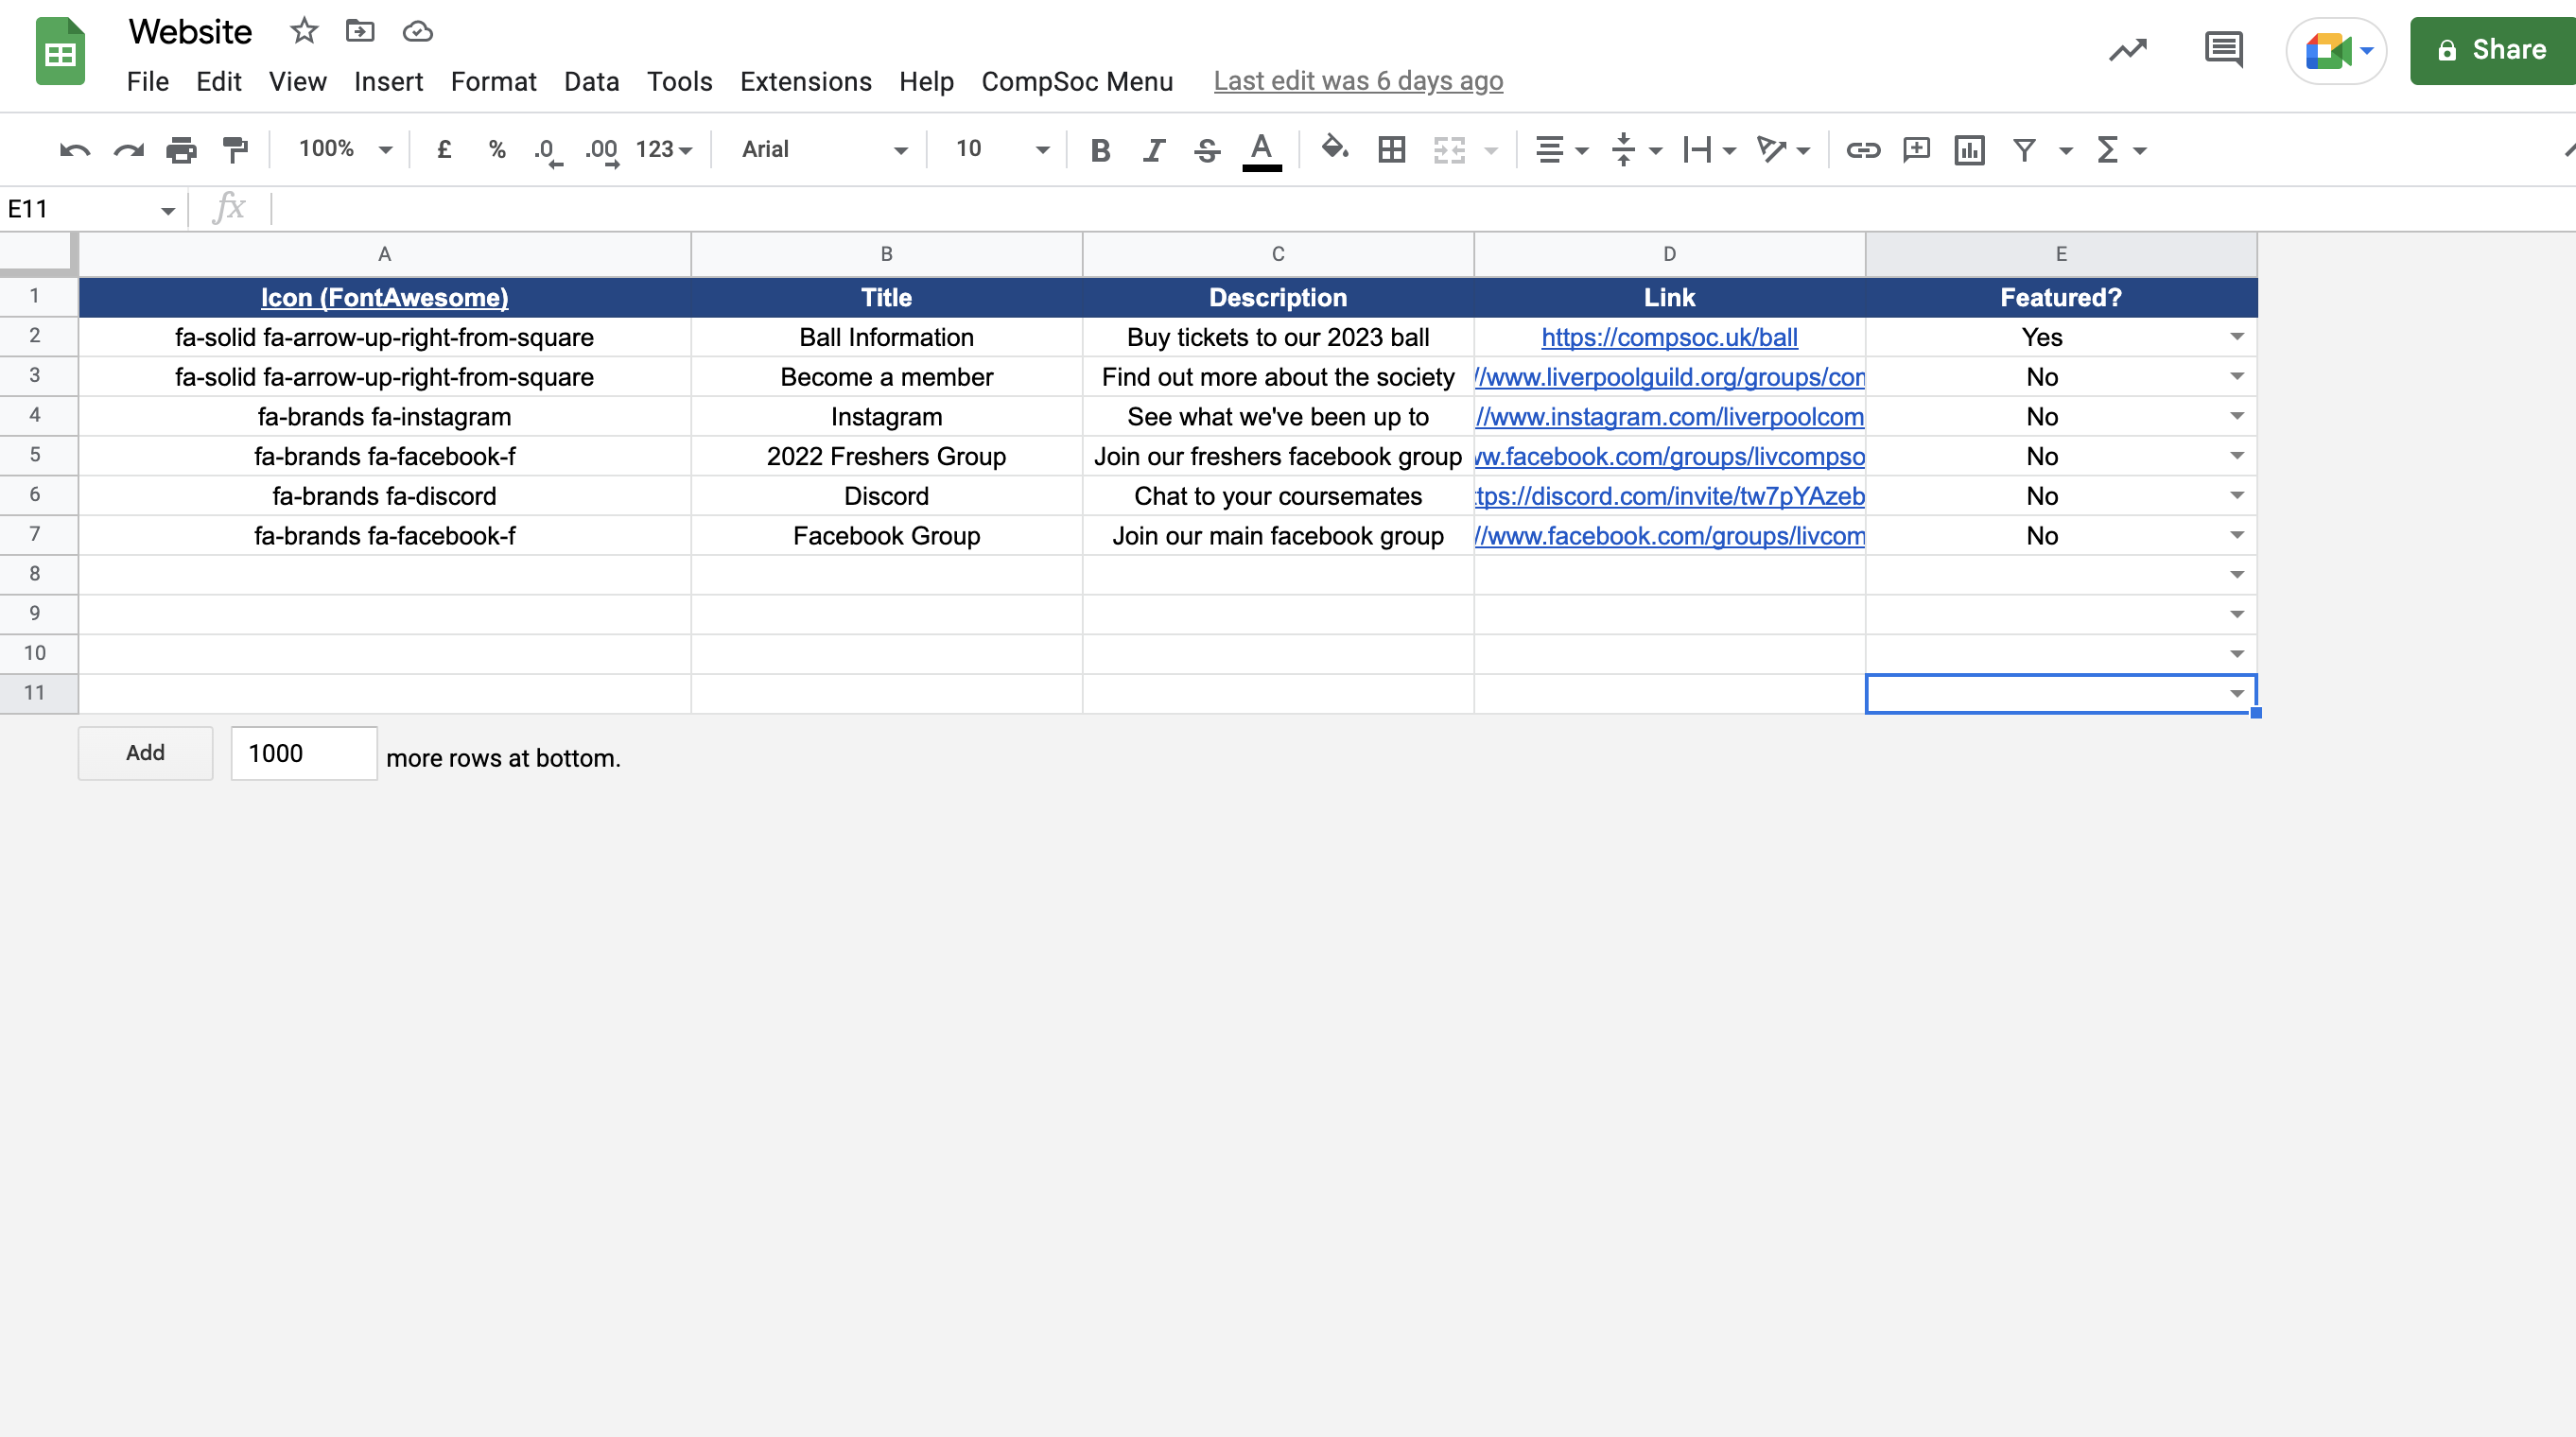Open the Data menu
Viewport: 2576px width, 1437px height.
tap(592, 81)
